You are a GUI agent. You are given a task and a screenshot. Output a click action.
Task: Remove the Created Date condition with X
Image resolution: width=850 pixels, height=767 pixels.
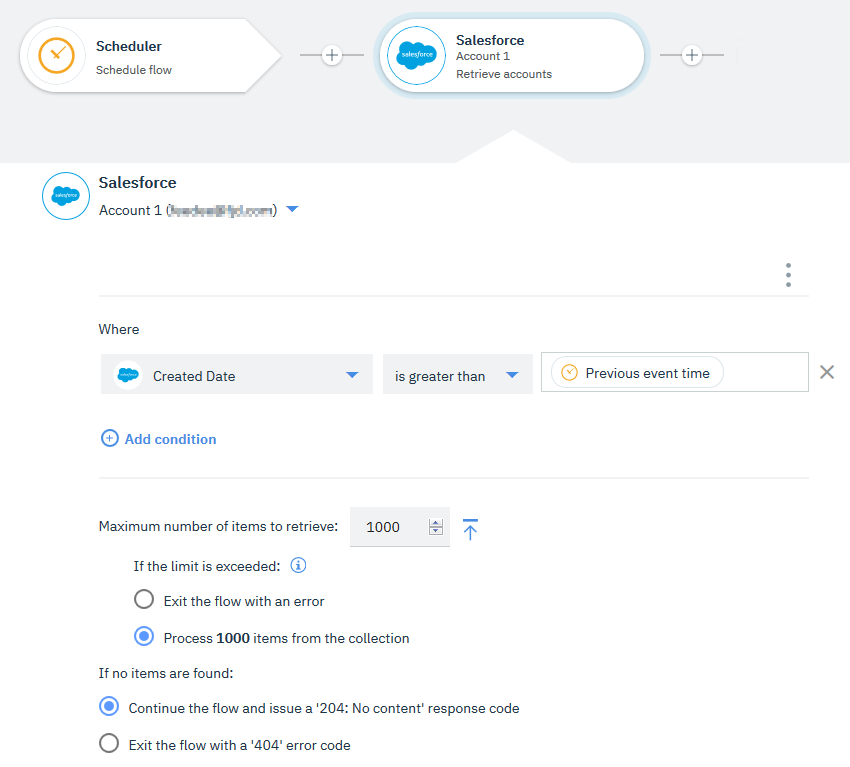(827, 372)
